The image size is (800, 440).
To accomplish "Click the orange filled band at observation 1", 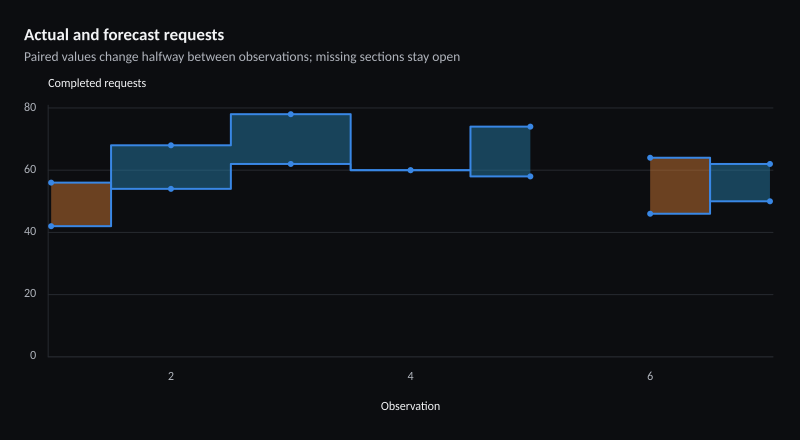I will tap(81, 204).
